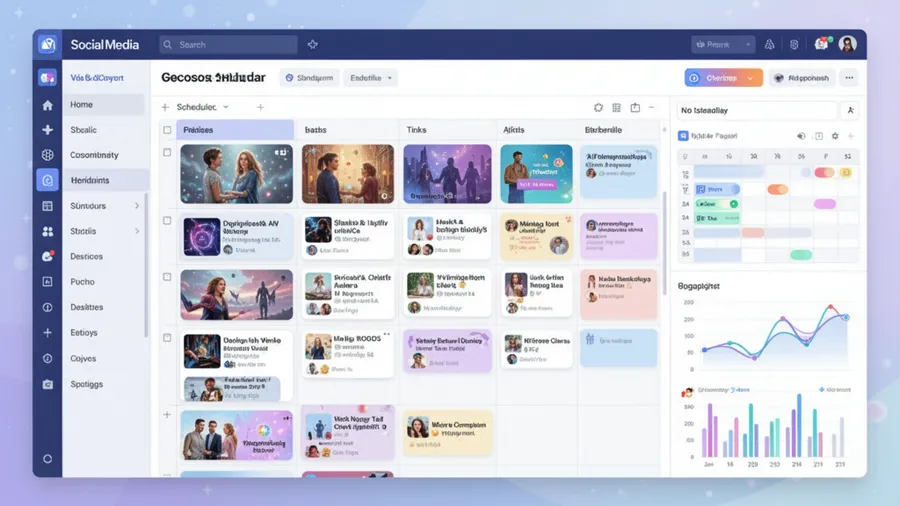Open the arrow on the orange Cherines button
The height and width of the screenshot is (506, 900).
750,78
